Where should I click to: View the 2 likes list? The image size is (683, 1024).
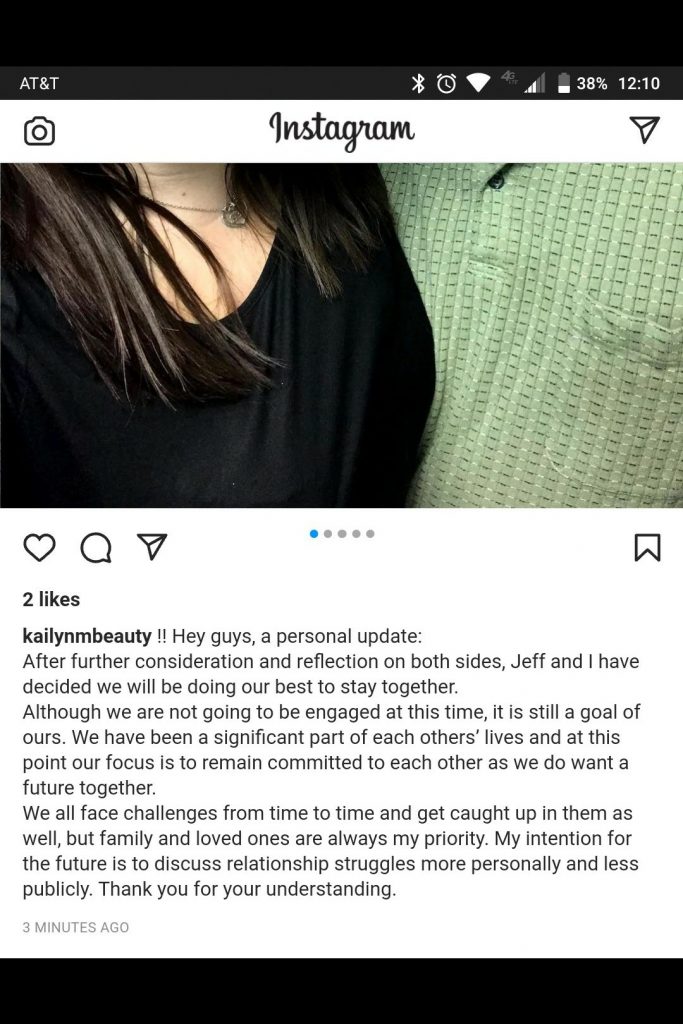coord(51,599)
